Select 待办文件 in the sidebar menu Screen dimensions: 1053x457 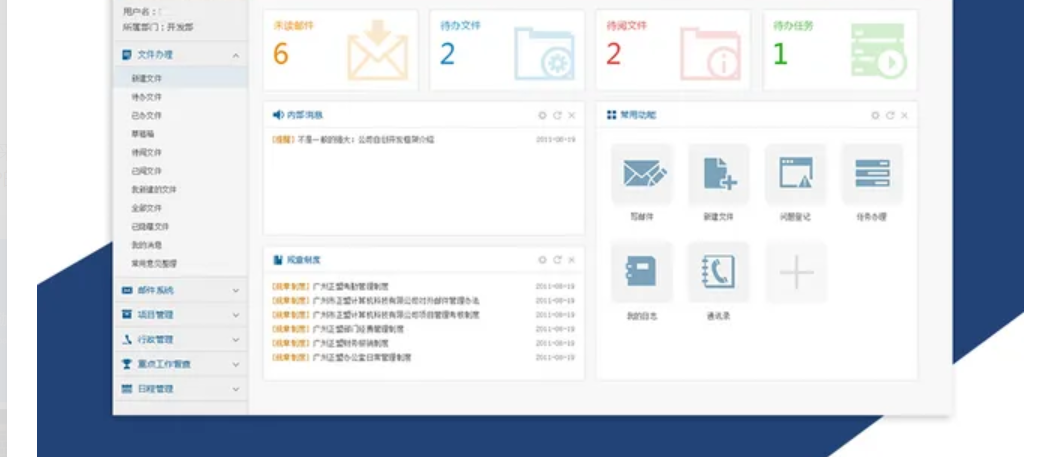point(146,98)
